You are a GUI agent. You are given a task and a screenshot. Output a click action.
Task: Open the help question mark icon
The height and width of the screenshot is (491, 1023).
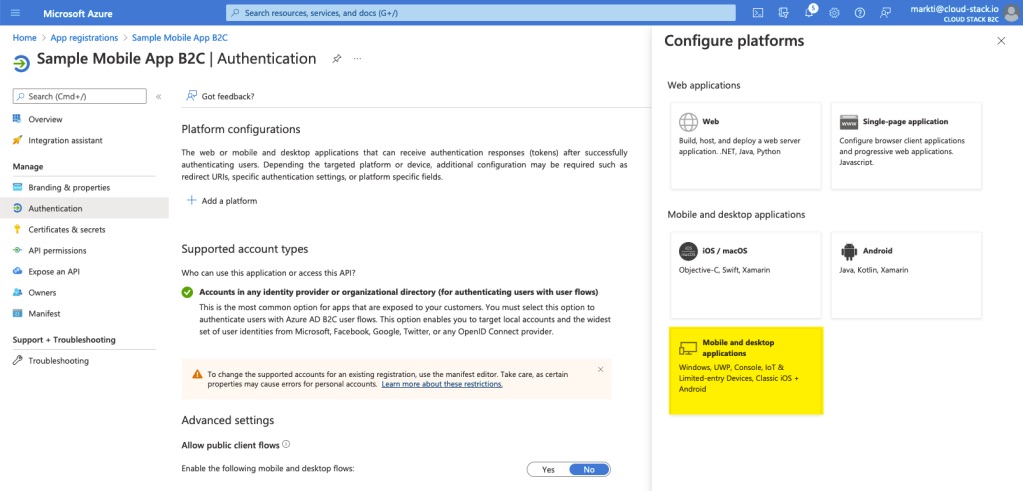[x=860, y=13]
